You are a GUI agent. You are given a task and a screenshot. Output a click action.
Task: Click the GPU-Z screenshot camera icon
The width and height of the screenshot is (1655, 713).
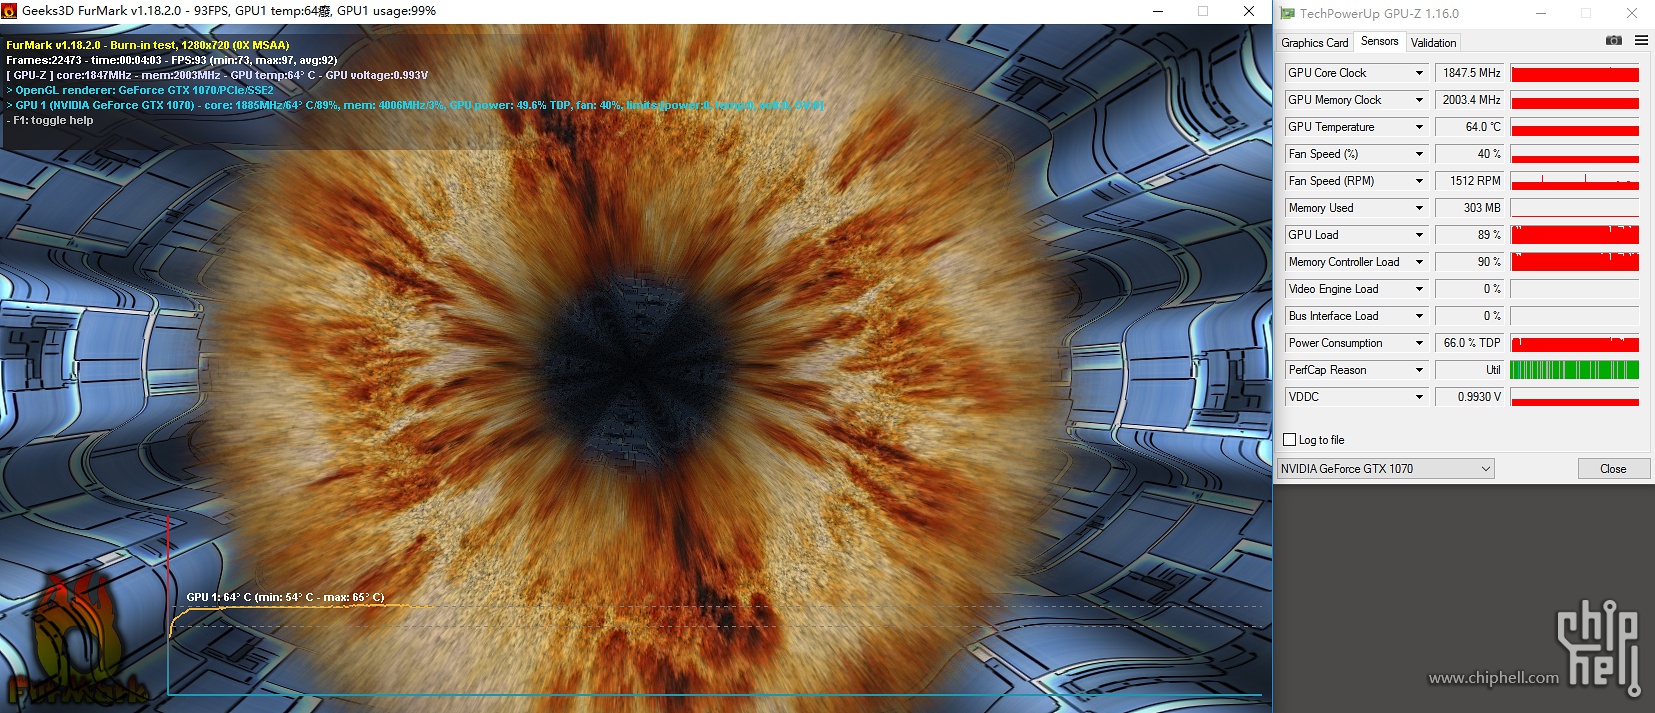click(x=1613, y=41)
